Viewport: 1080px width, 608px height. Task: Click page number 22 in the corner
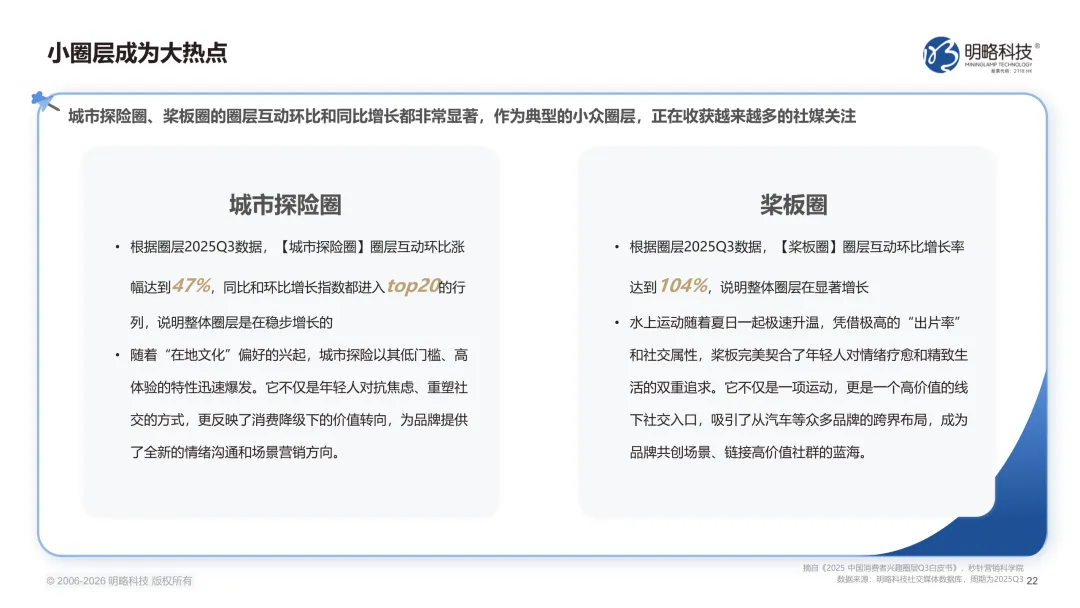[1033, 579]
